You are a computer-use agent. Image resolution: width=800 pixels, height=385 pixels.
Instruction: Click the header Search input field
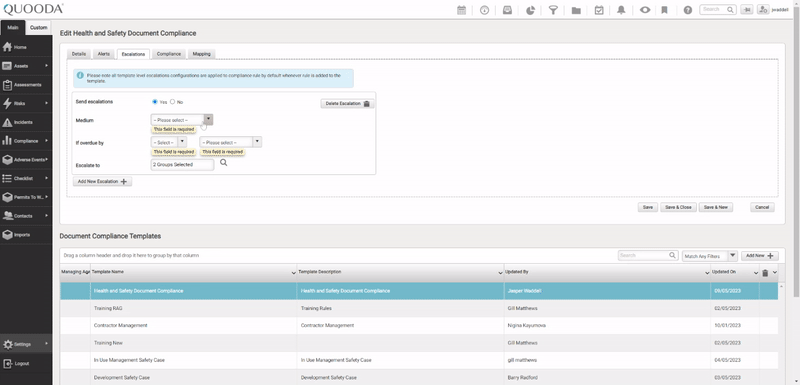tap(718, 9)
